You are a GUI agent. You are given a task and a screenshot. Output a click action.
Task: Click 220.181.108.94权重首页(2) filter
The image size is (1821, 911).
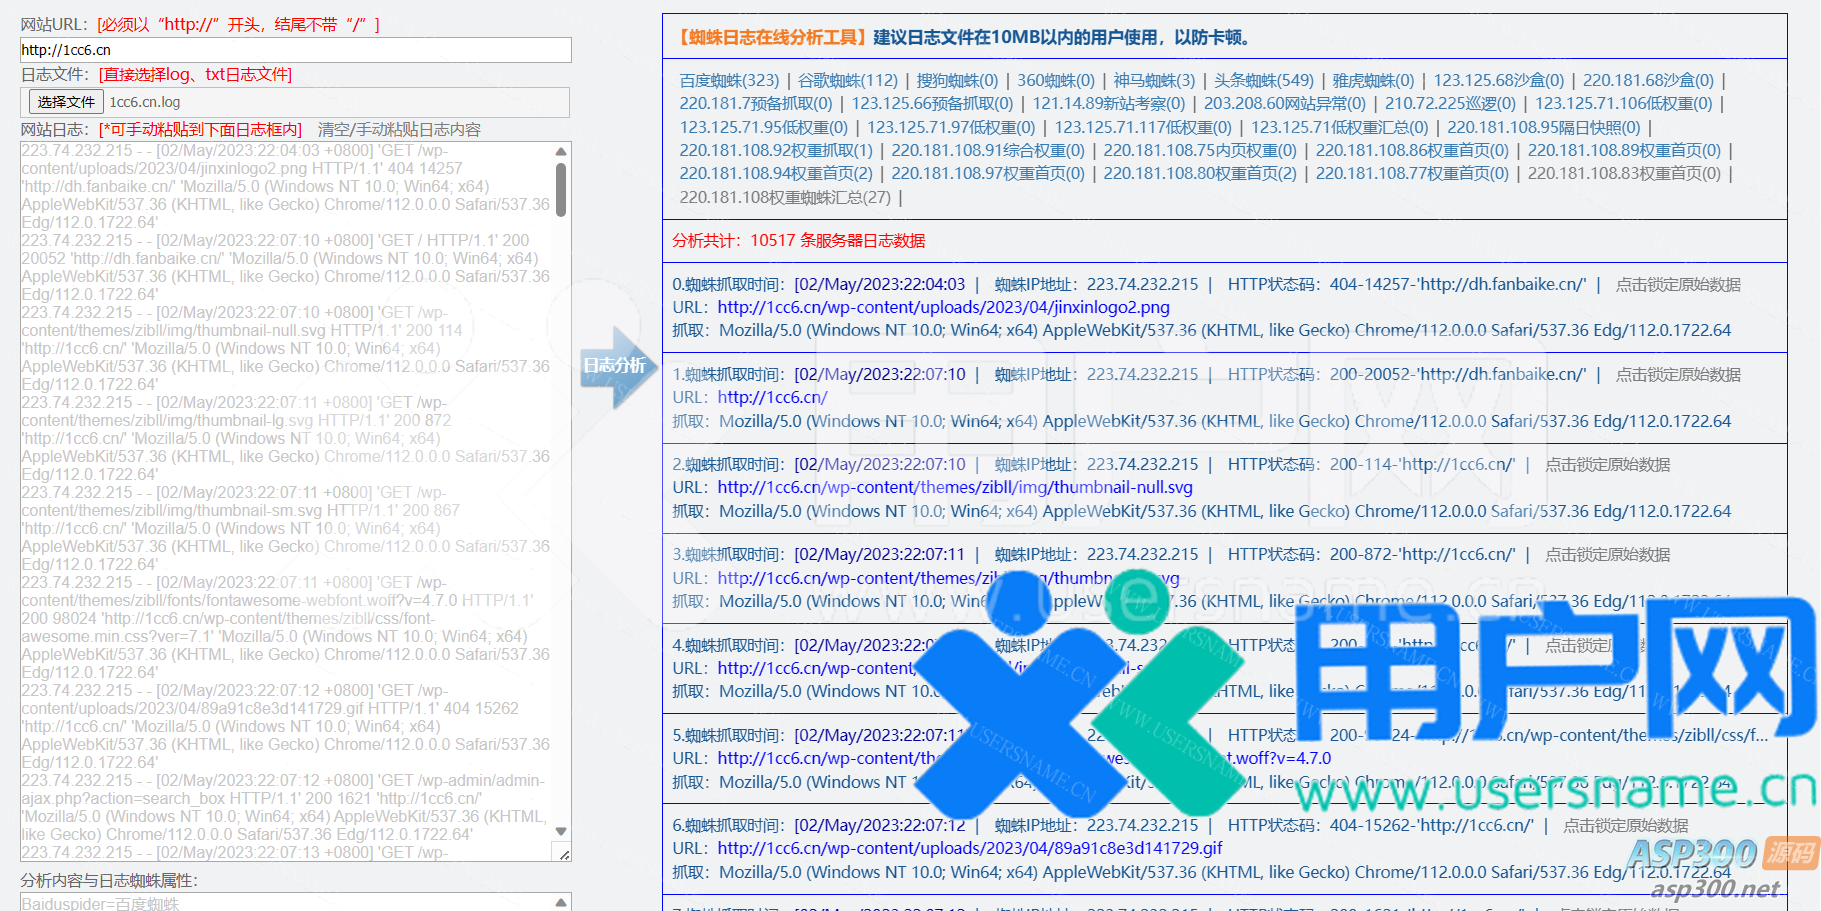pyautogui.click(x=776, y=173)
